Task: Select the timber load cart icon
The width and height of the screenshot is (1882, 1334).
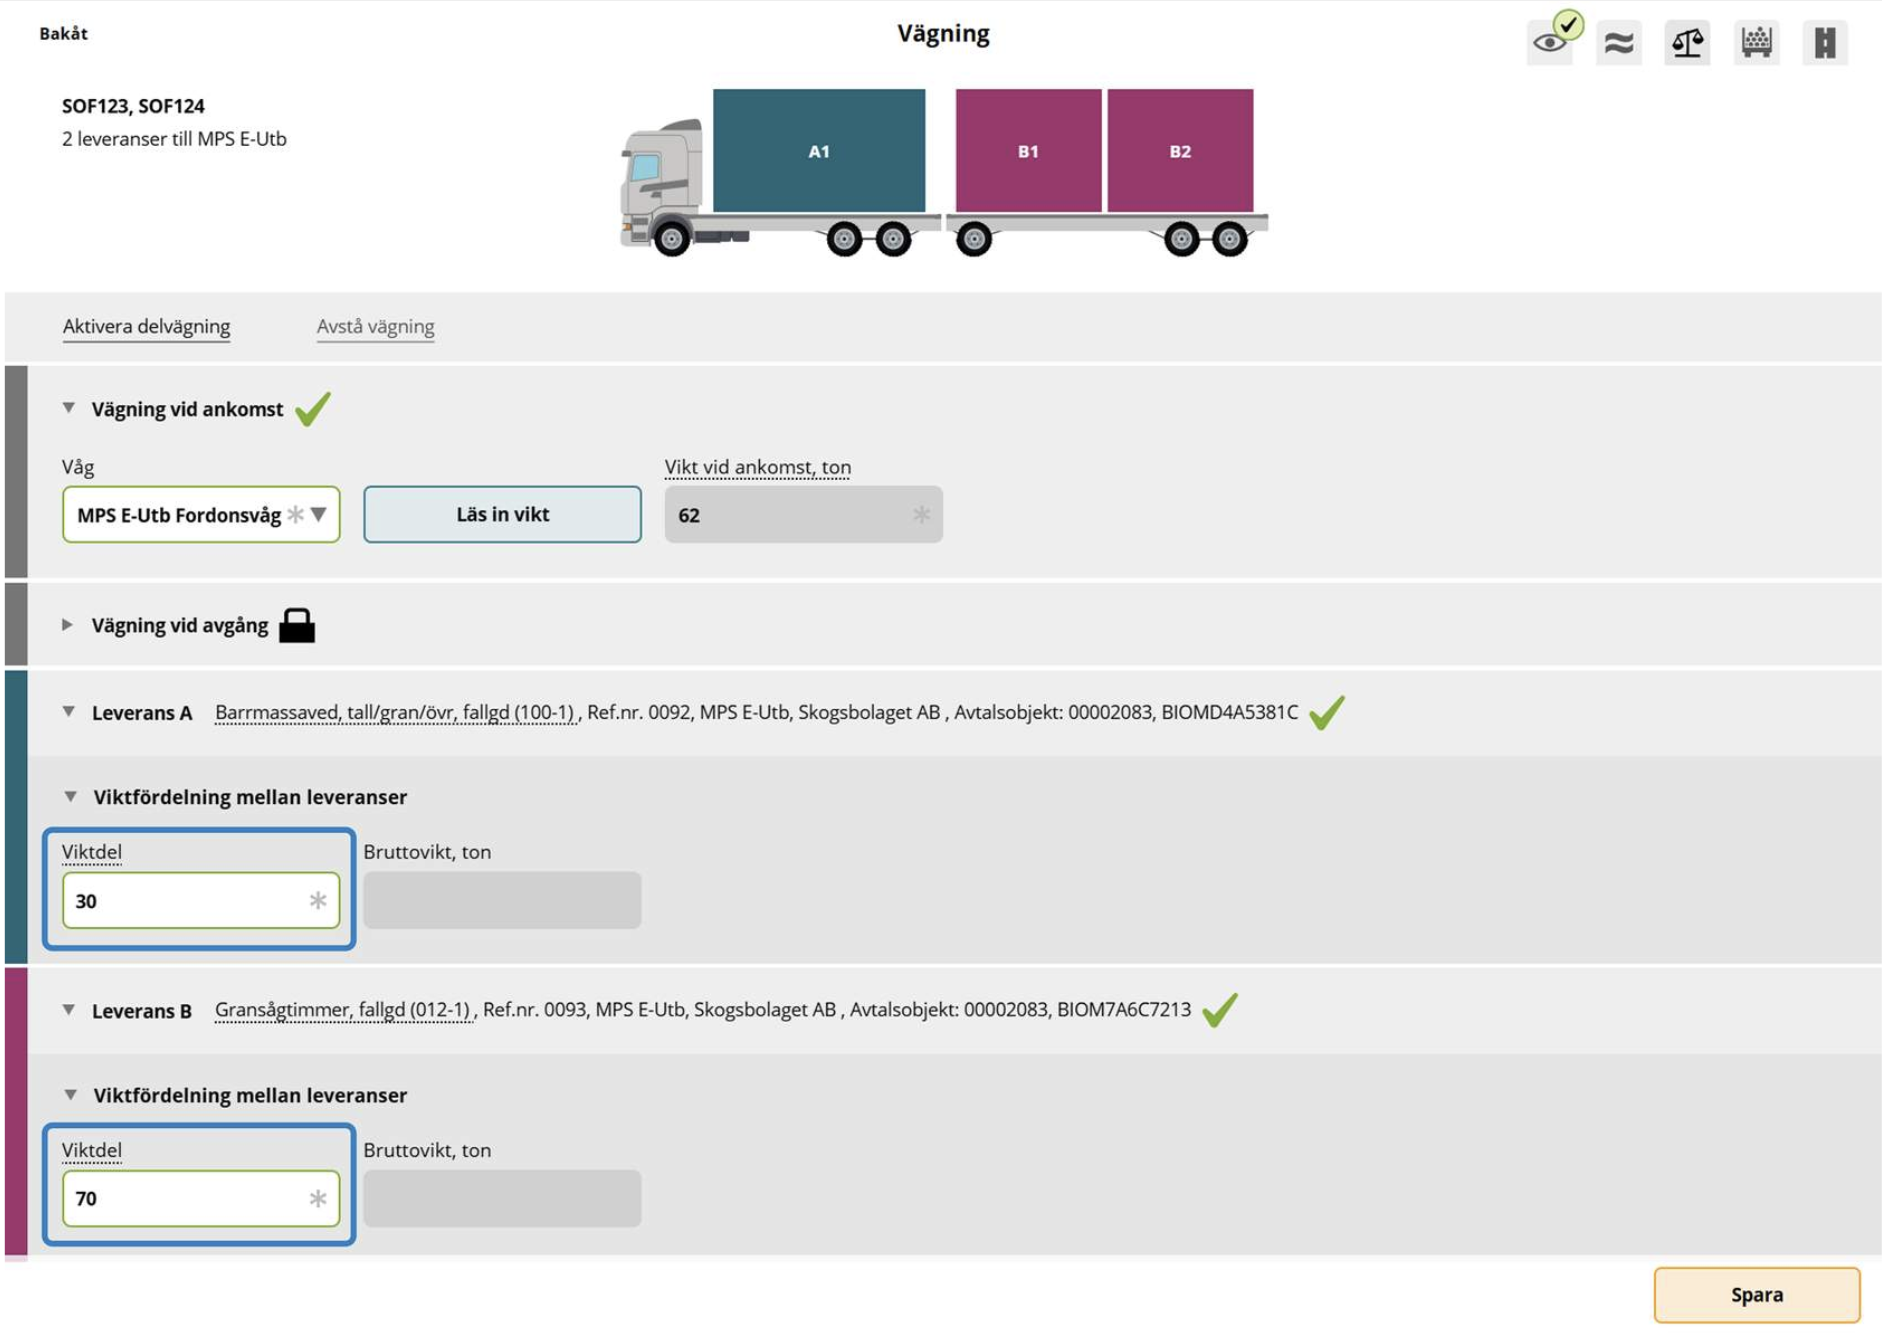Action: point(1756,42)
